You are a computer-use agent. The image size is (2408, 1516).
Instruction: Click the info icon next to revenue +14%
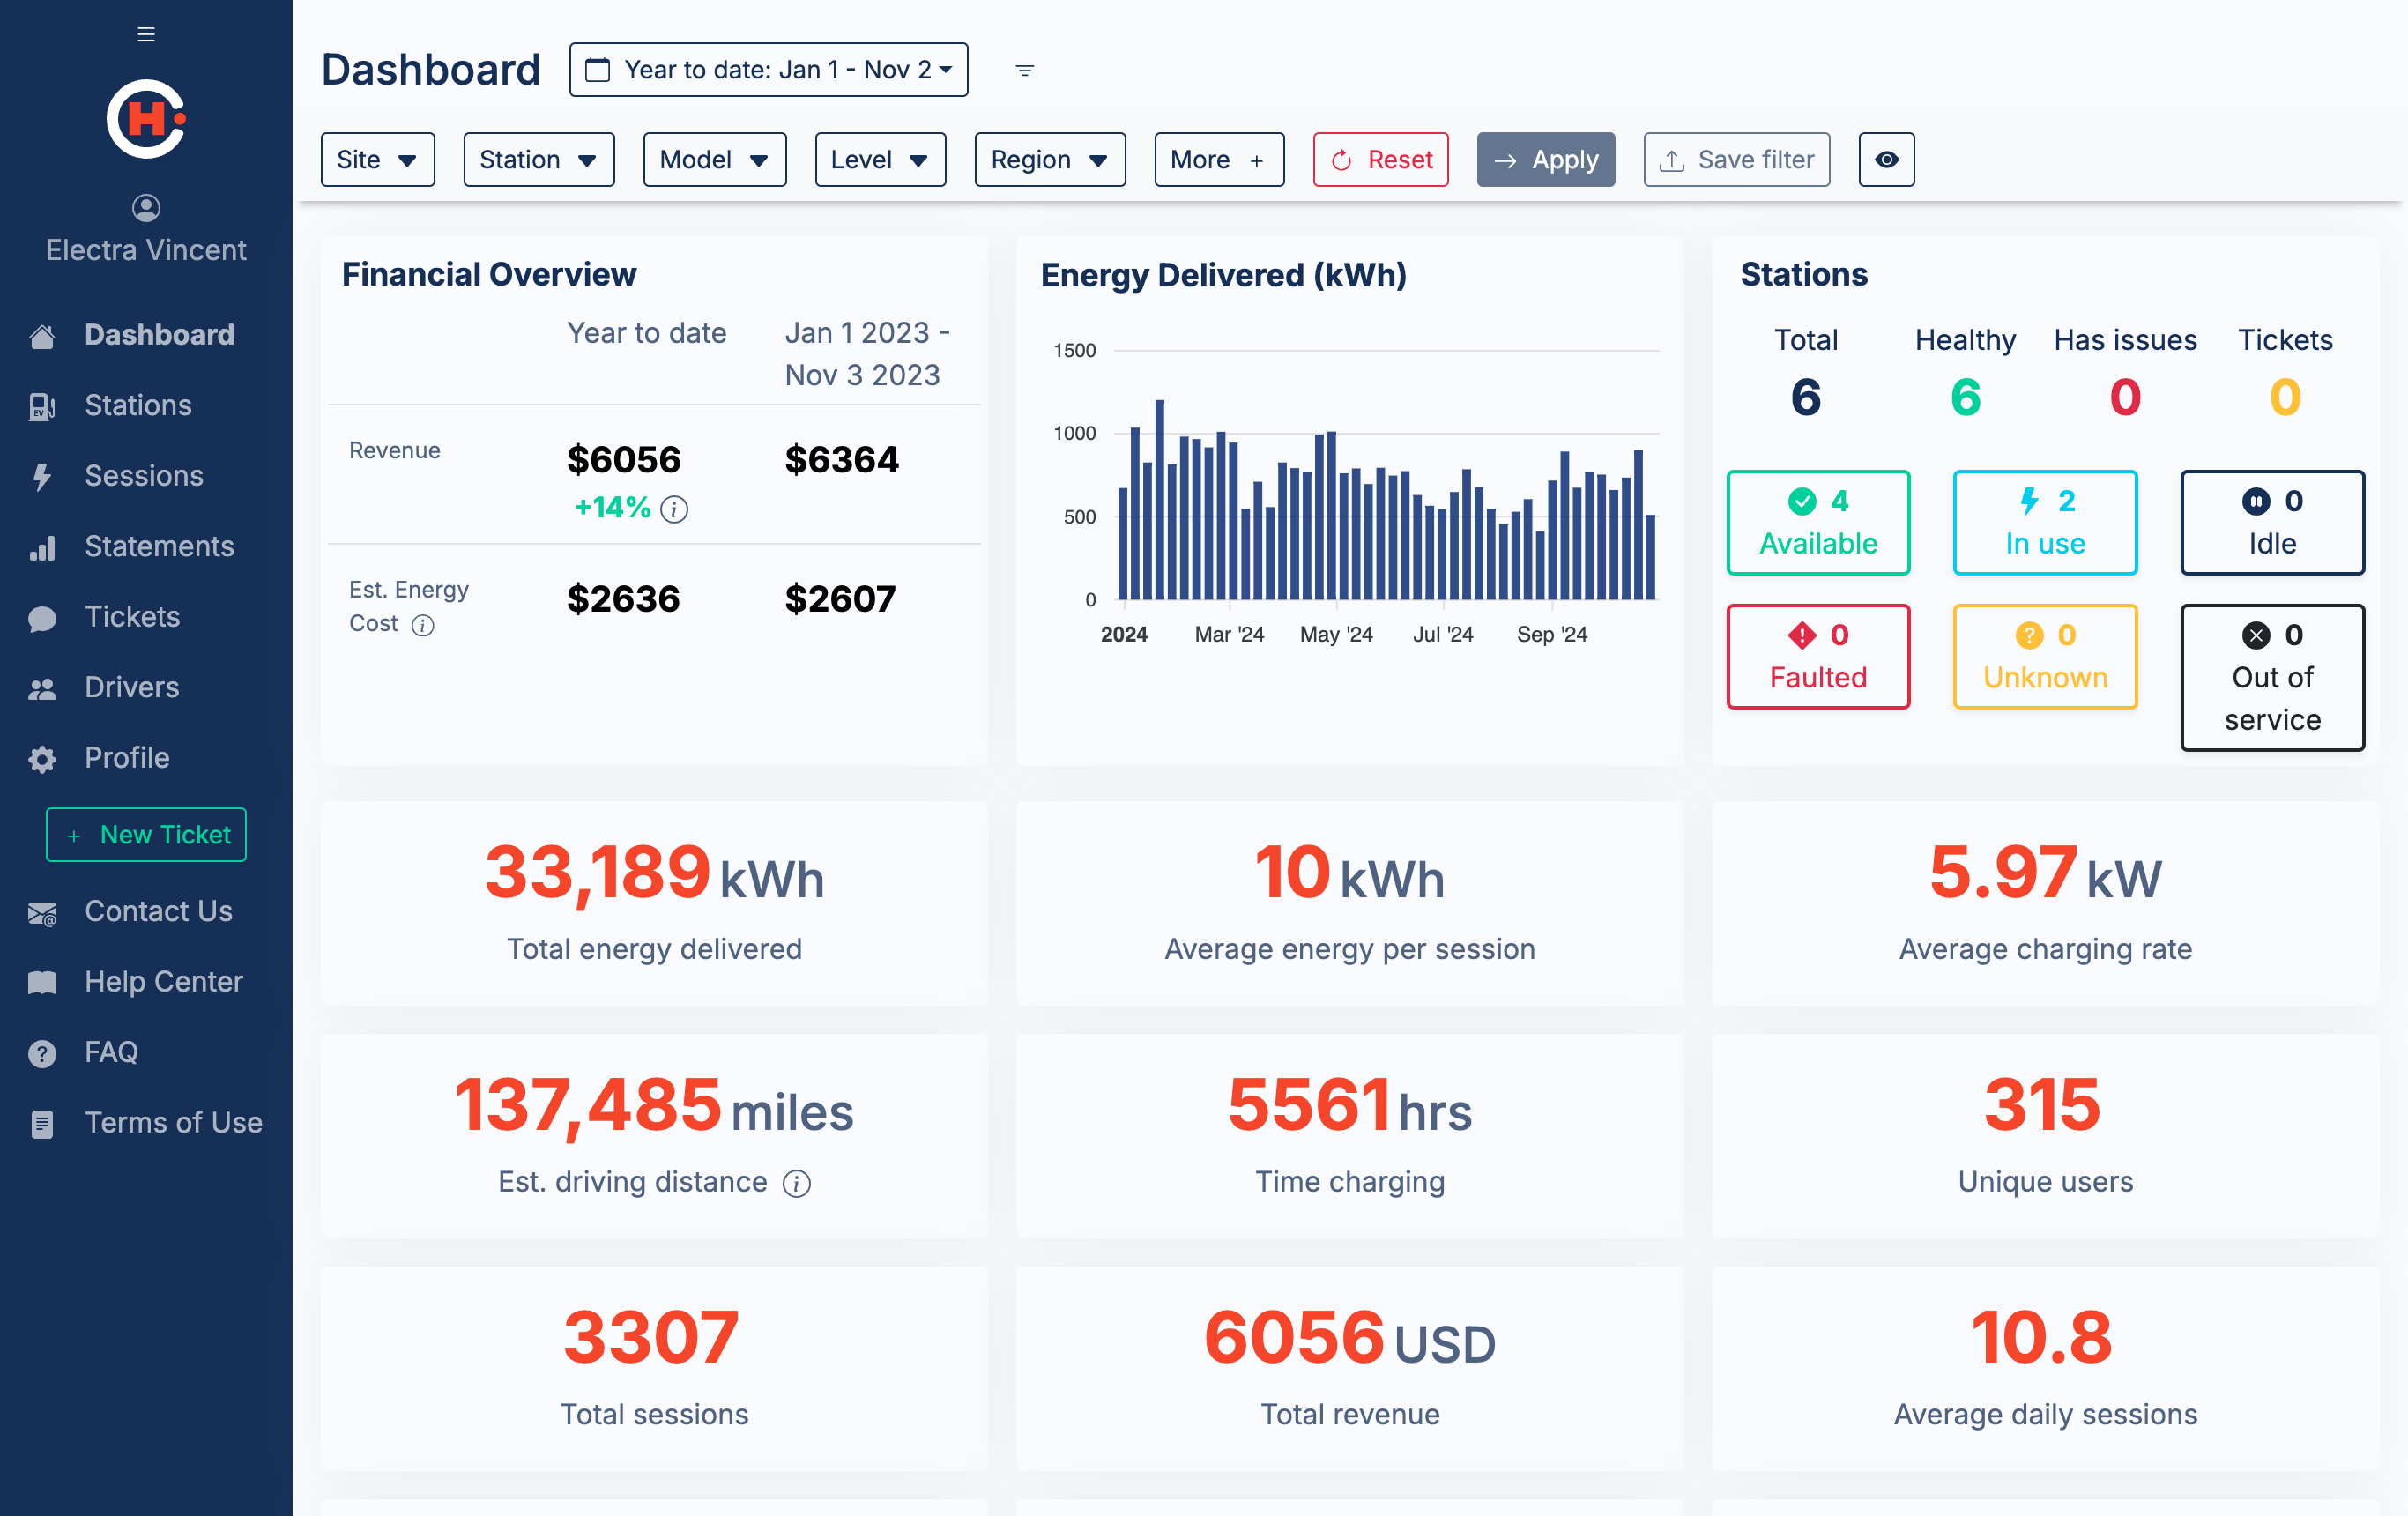pyautogui.click(x=674, y=509)
